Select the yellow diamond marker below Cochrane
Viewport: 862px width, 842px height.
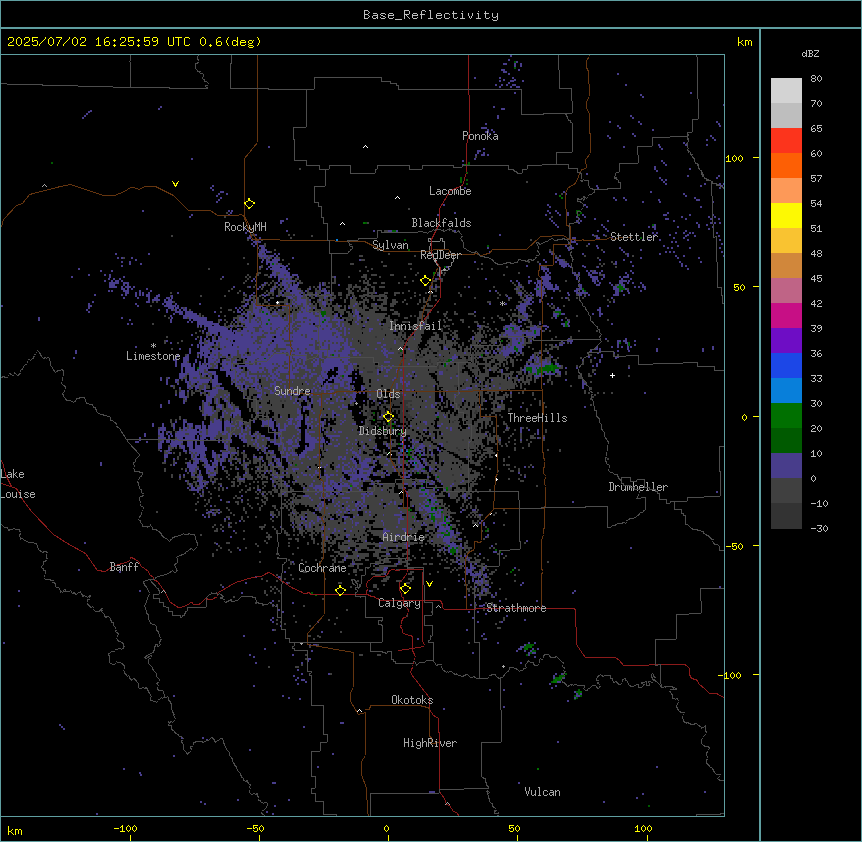pyautogui.click(x=340, y=590)
